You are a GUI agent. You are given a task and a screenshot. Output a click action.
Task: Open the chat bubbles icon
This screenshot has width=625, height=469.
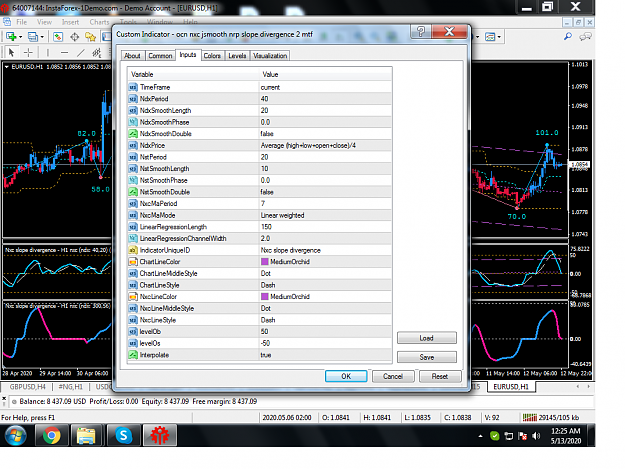[x=585, y=37]
